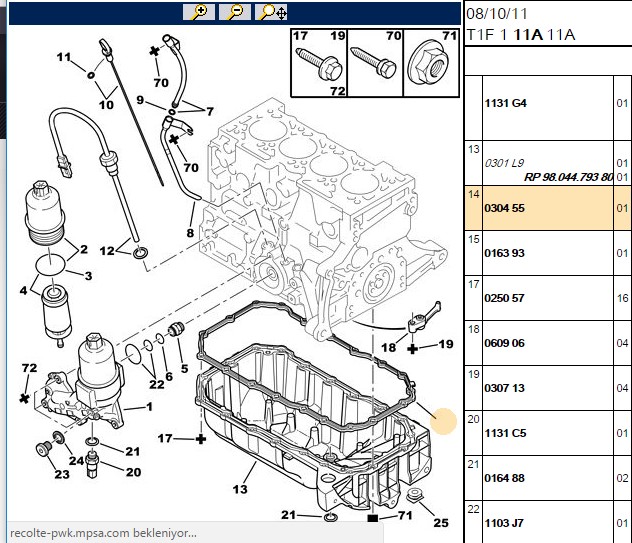Click callout 17 with plus marker
The height and width of the screenshot is (543, 632).
[x=165, y=438]
